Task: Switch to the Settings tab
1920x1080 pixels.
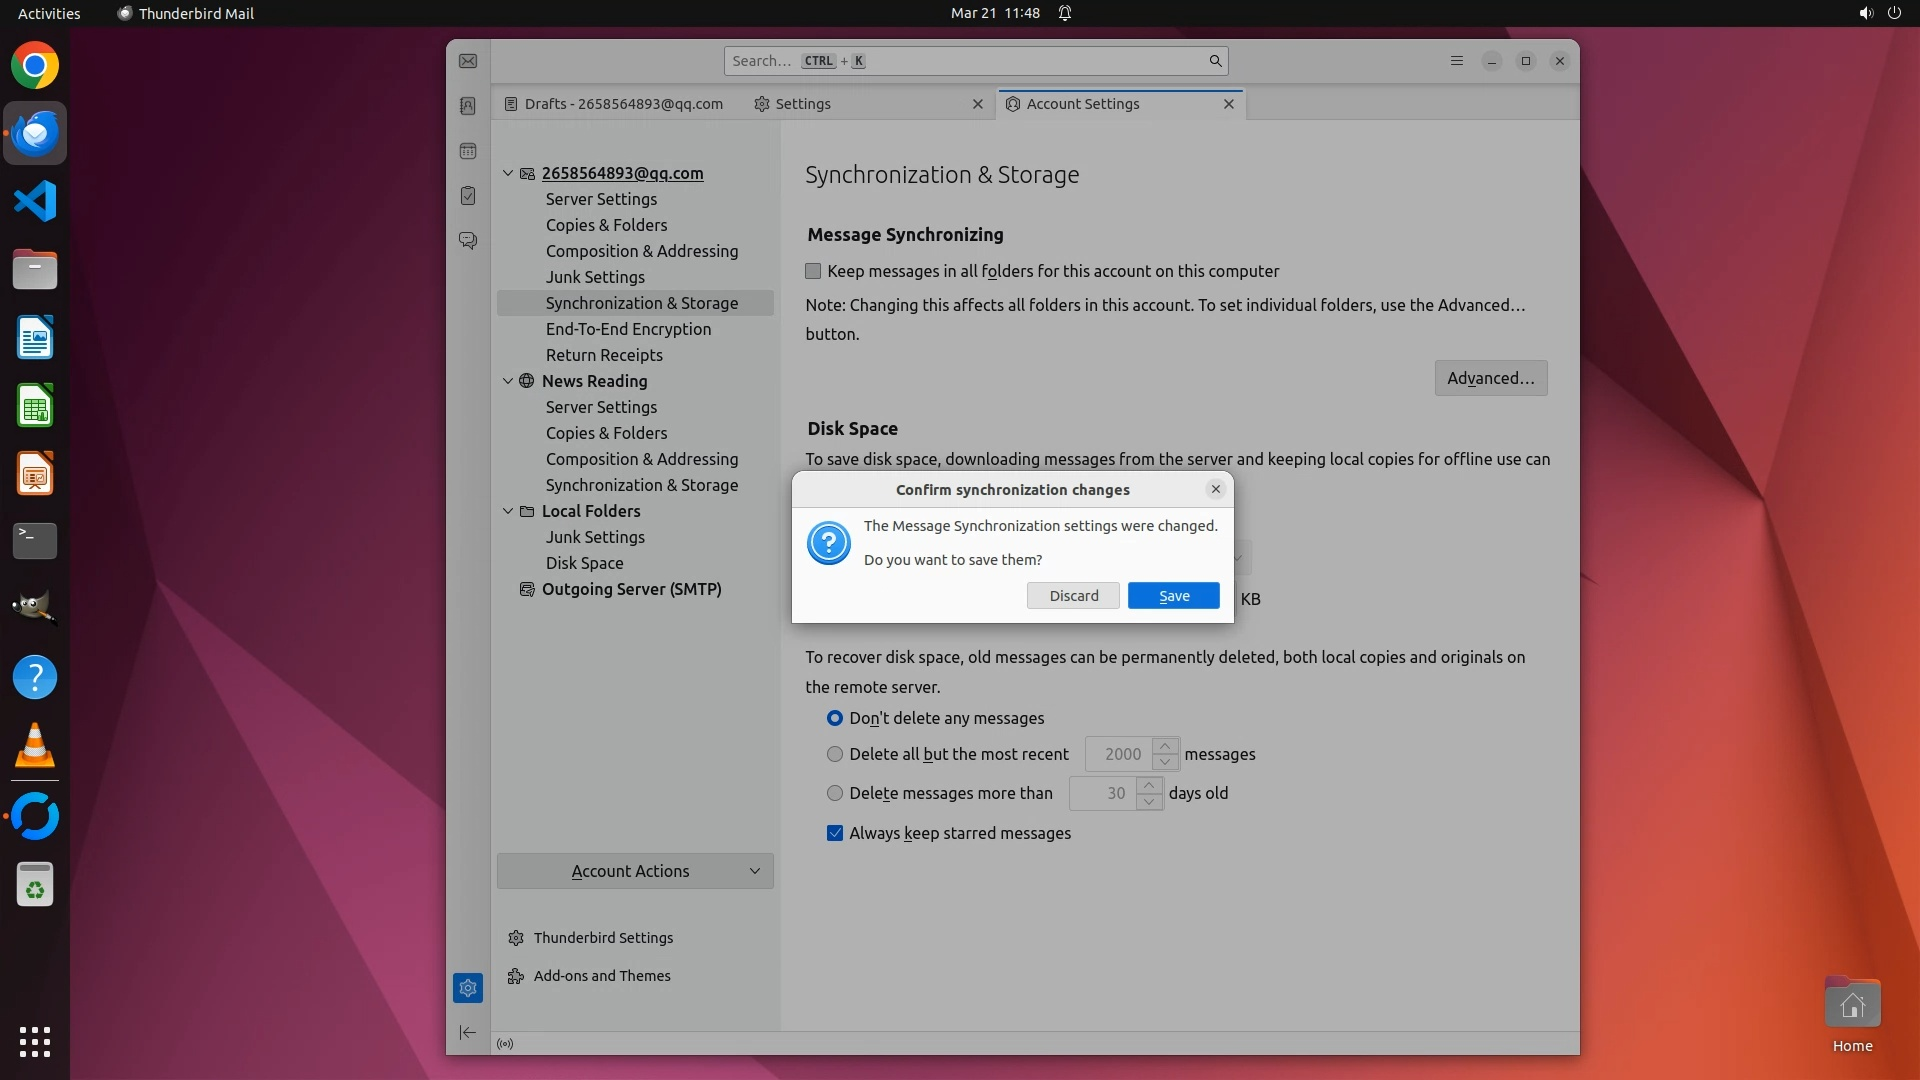Action: click(x=803, y=104)
